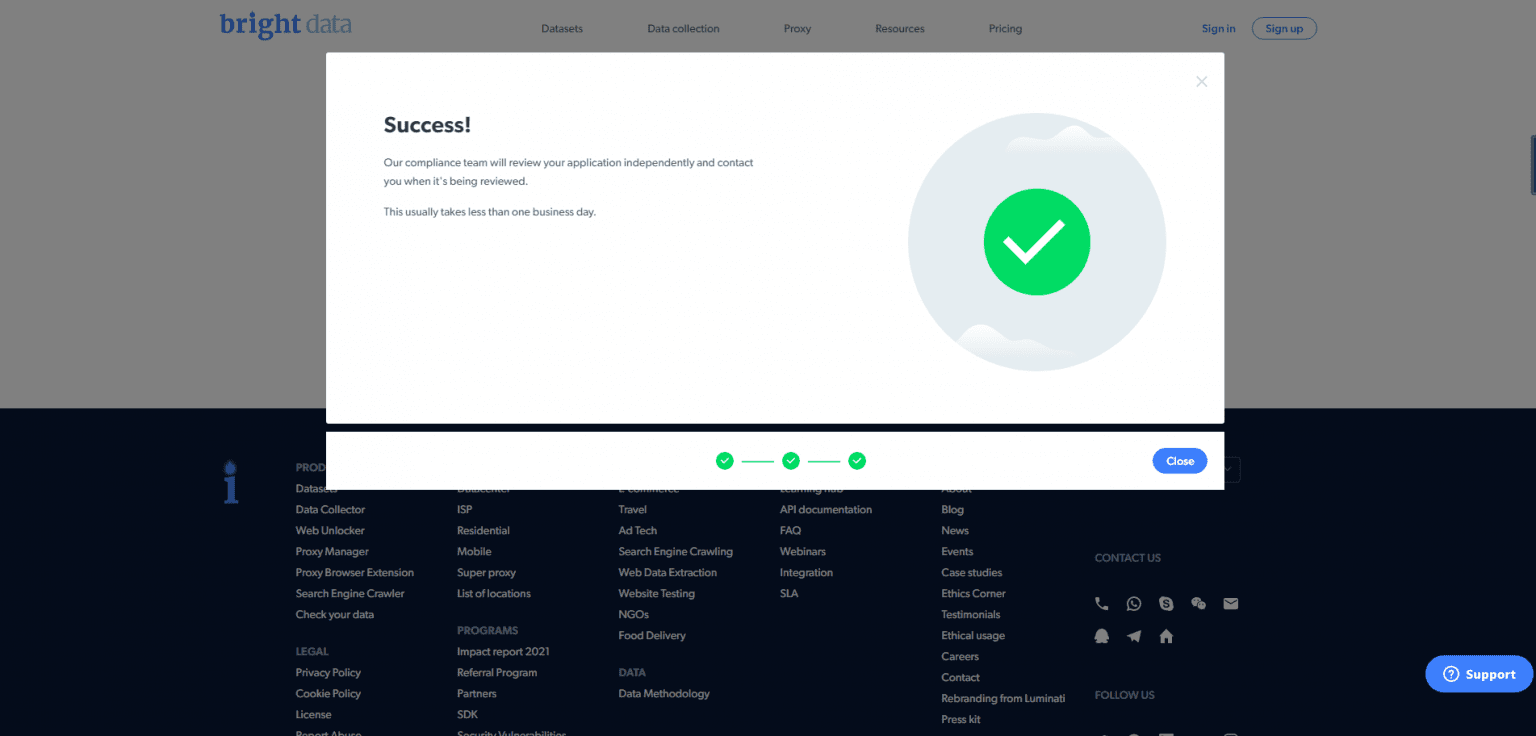
Task: Click the Sign up button
Action: [x=1284, y=28]
